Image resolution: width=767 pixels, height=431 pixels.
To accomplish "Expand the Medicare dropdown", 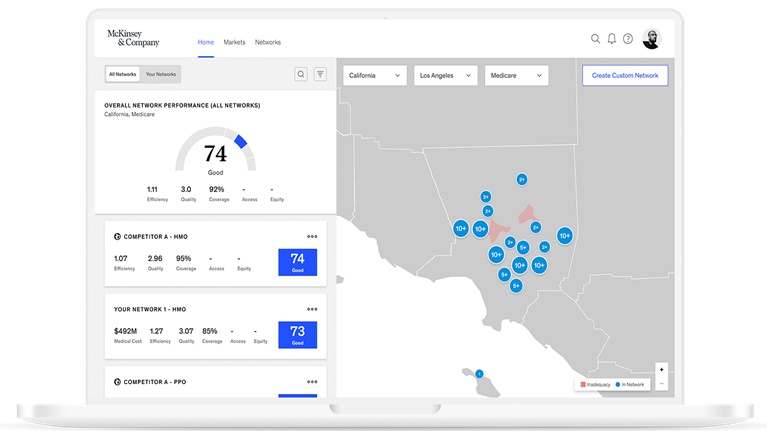I will pos(517,75).
